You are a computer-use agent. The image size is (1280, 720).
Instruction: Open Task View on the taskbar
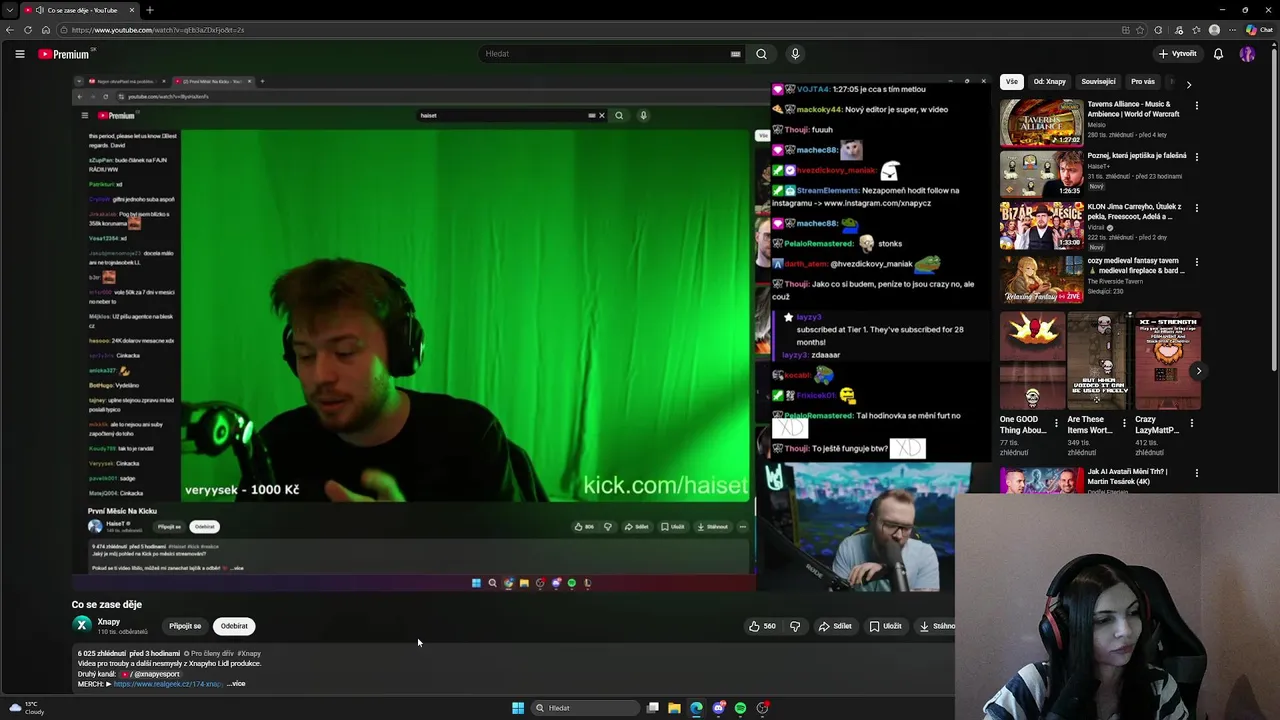(x=653, y=708)
